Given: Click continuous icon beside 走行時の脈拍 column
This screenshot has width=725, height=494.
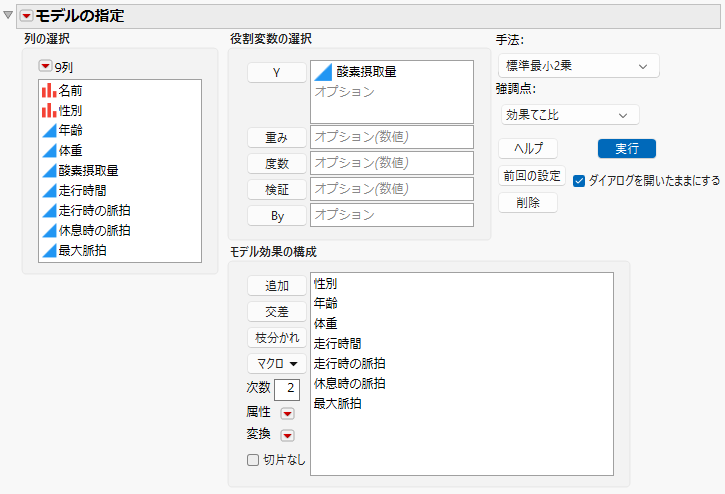Looking at the screenshot, I should [49, 210].
